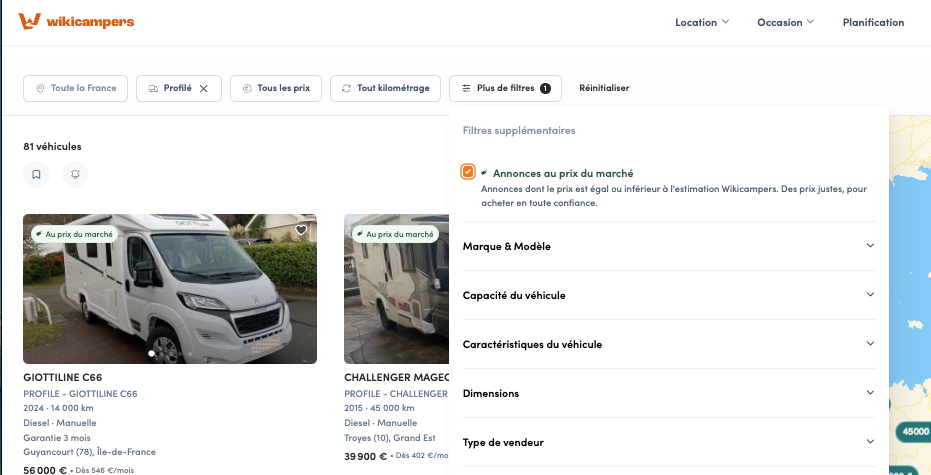This screenshot has width=931, height=475.
Task: Open the Plus de filtres sliders button
Action: click(x=505, y=88)
